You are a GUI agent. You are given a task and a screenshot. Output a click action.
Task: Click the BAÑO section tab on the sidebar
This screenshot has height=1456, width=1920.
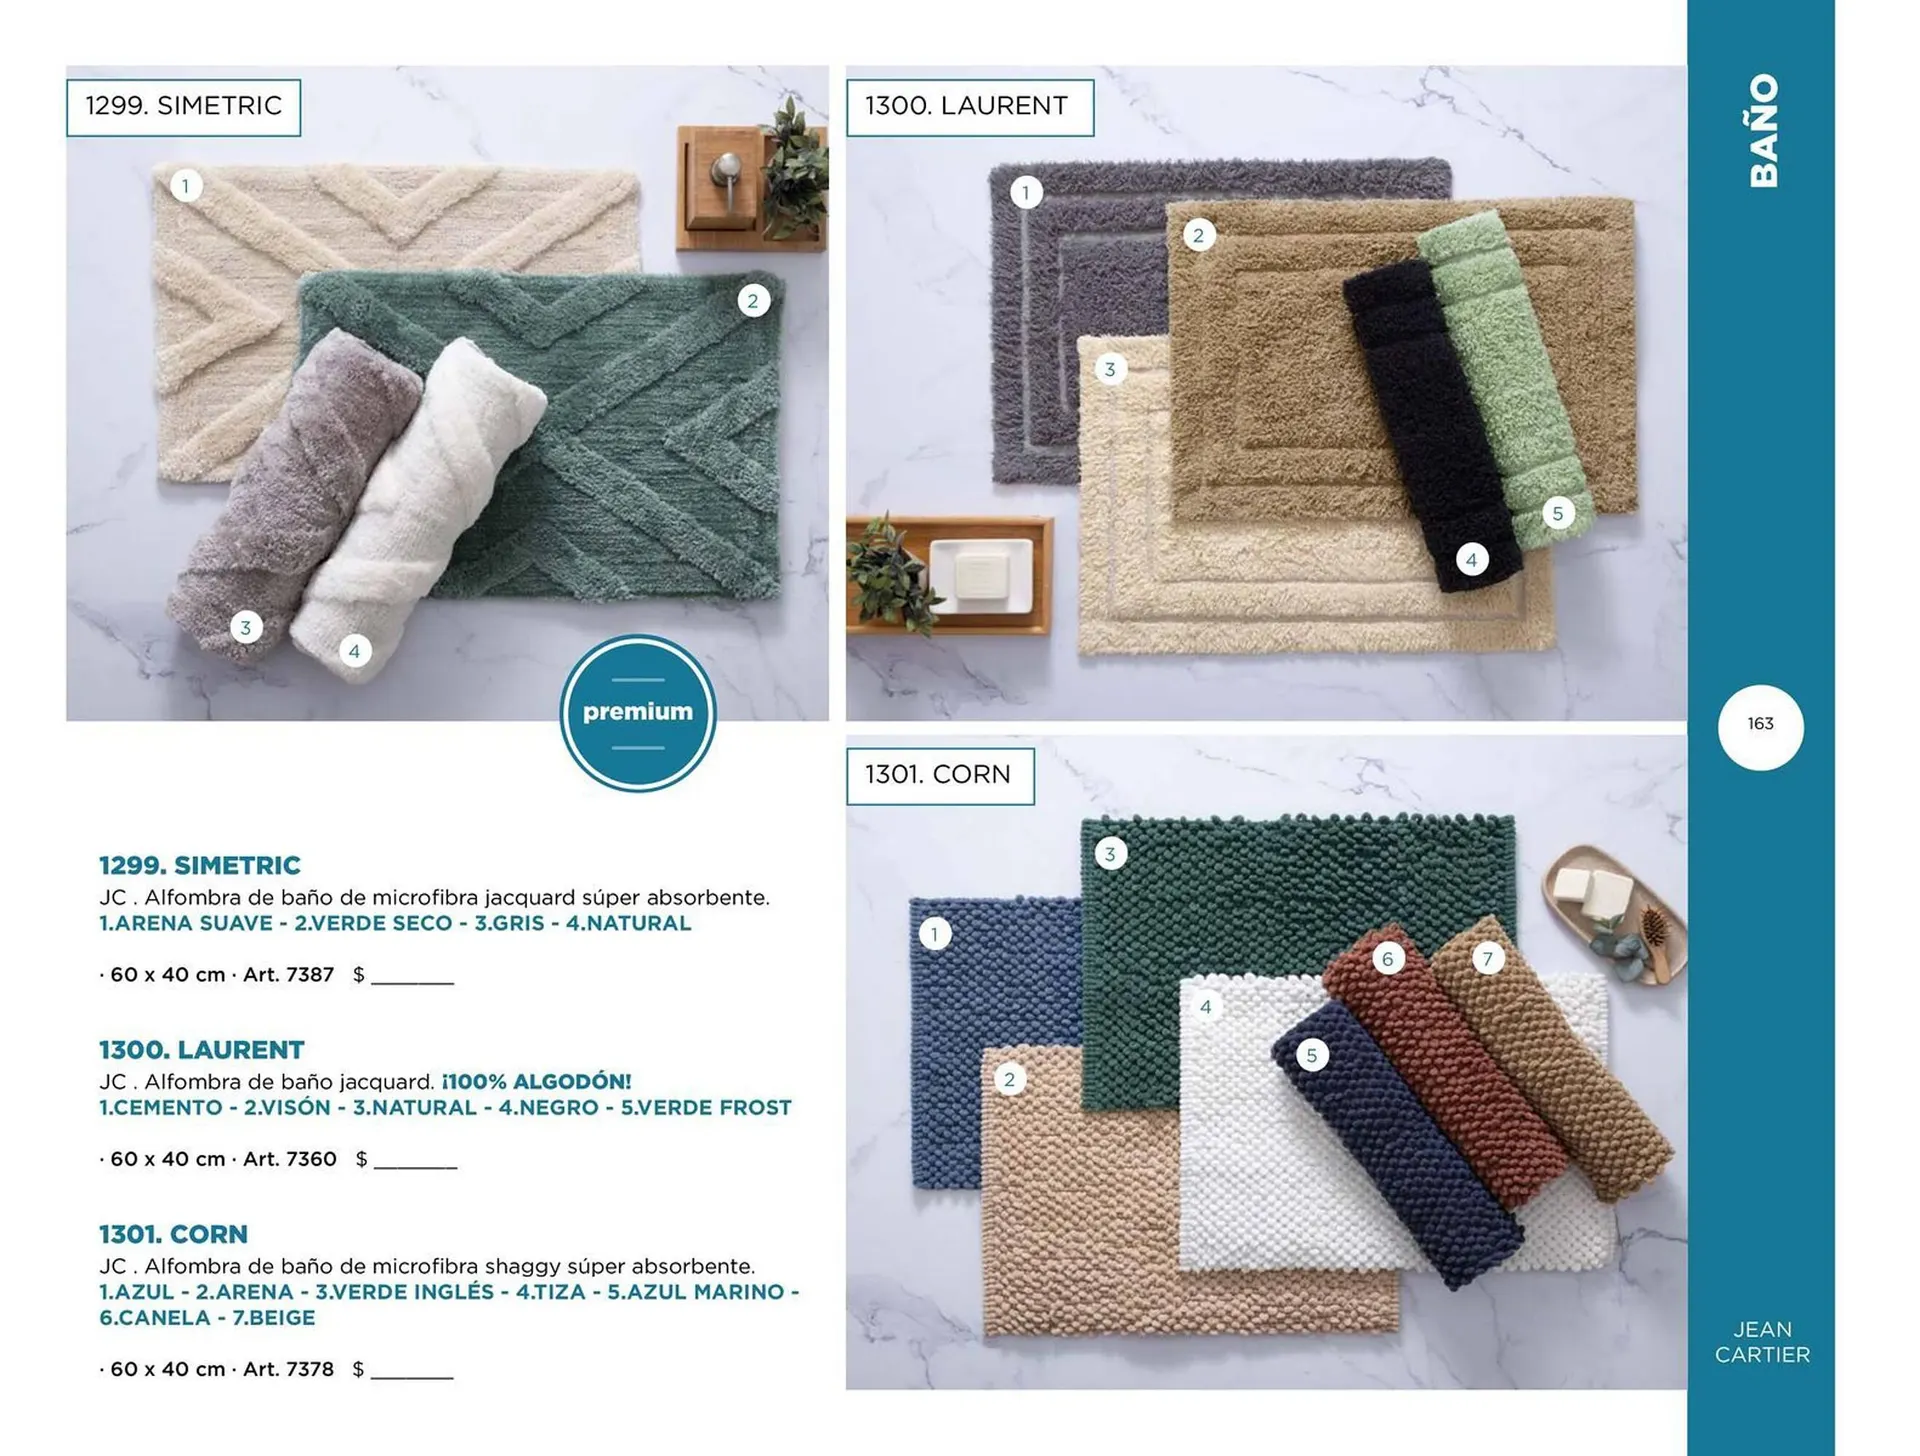(1764, 130)
